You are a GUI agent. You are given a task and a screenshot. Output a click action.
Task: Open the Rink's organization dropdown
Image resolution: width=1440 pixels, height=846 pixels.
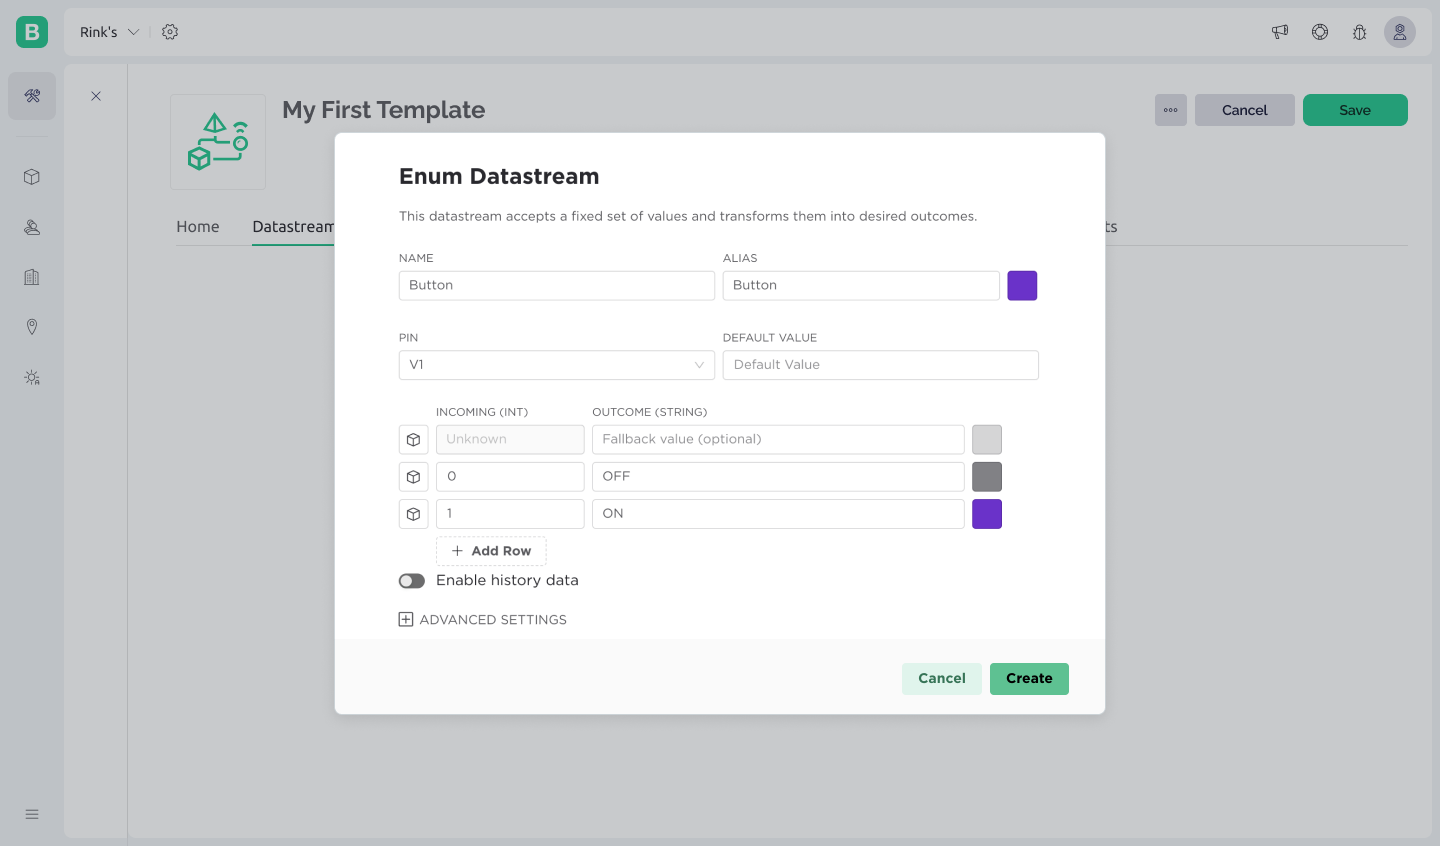(109, 32)
